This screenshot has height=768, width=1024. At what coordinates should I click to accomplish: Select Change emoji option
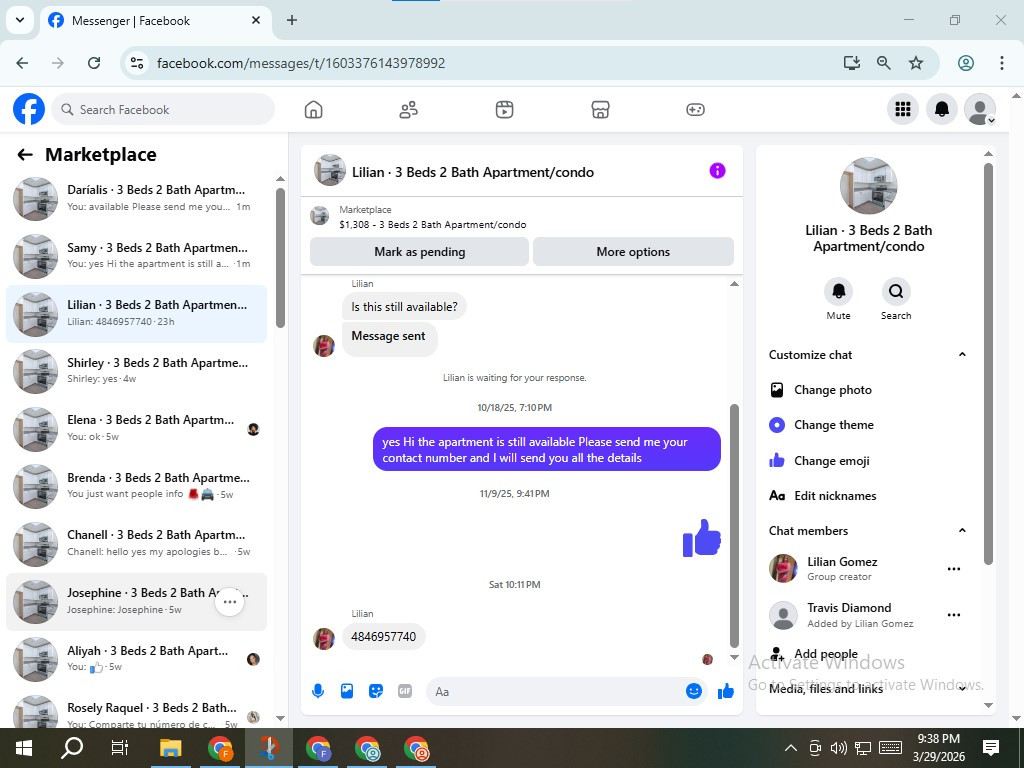tap(867, 460)
